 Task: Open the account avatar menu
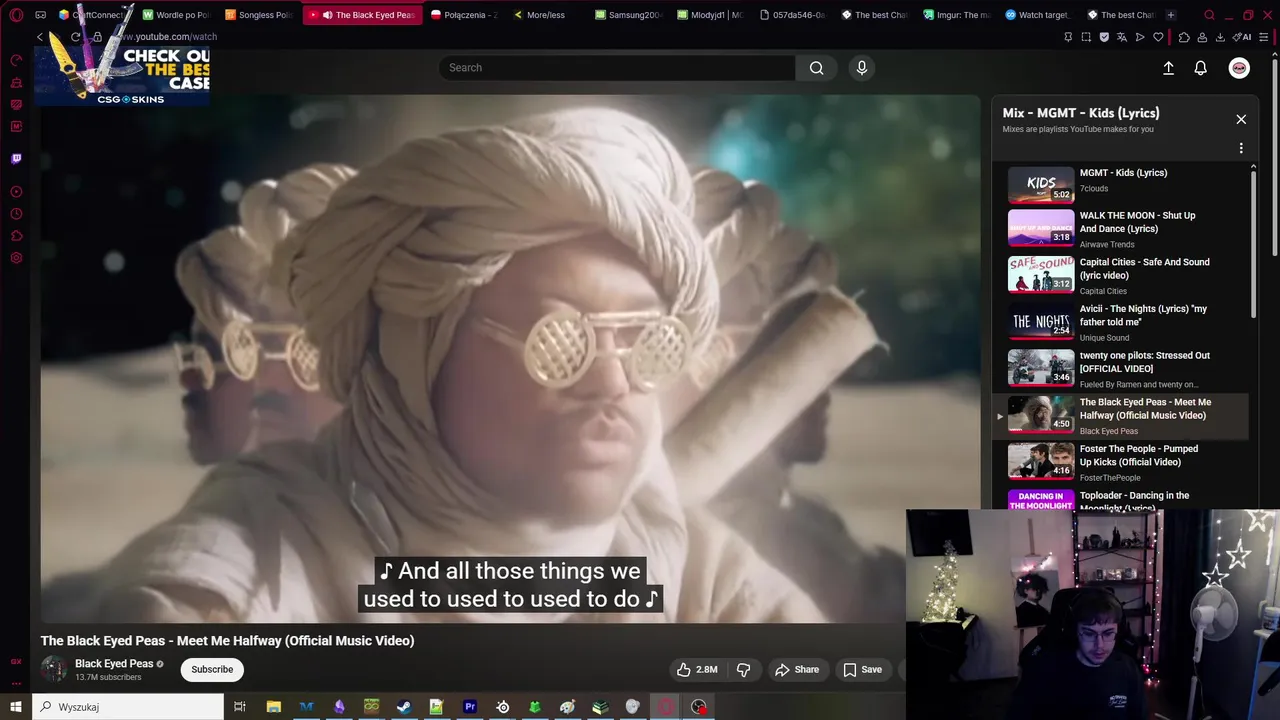(1239, 68)
